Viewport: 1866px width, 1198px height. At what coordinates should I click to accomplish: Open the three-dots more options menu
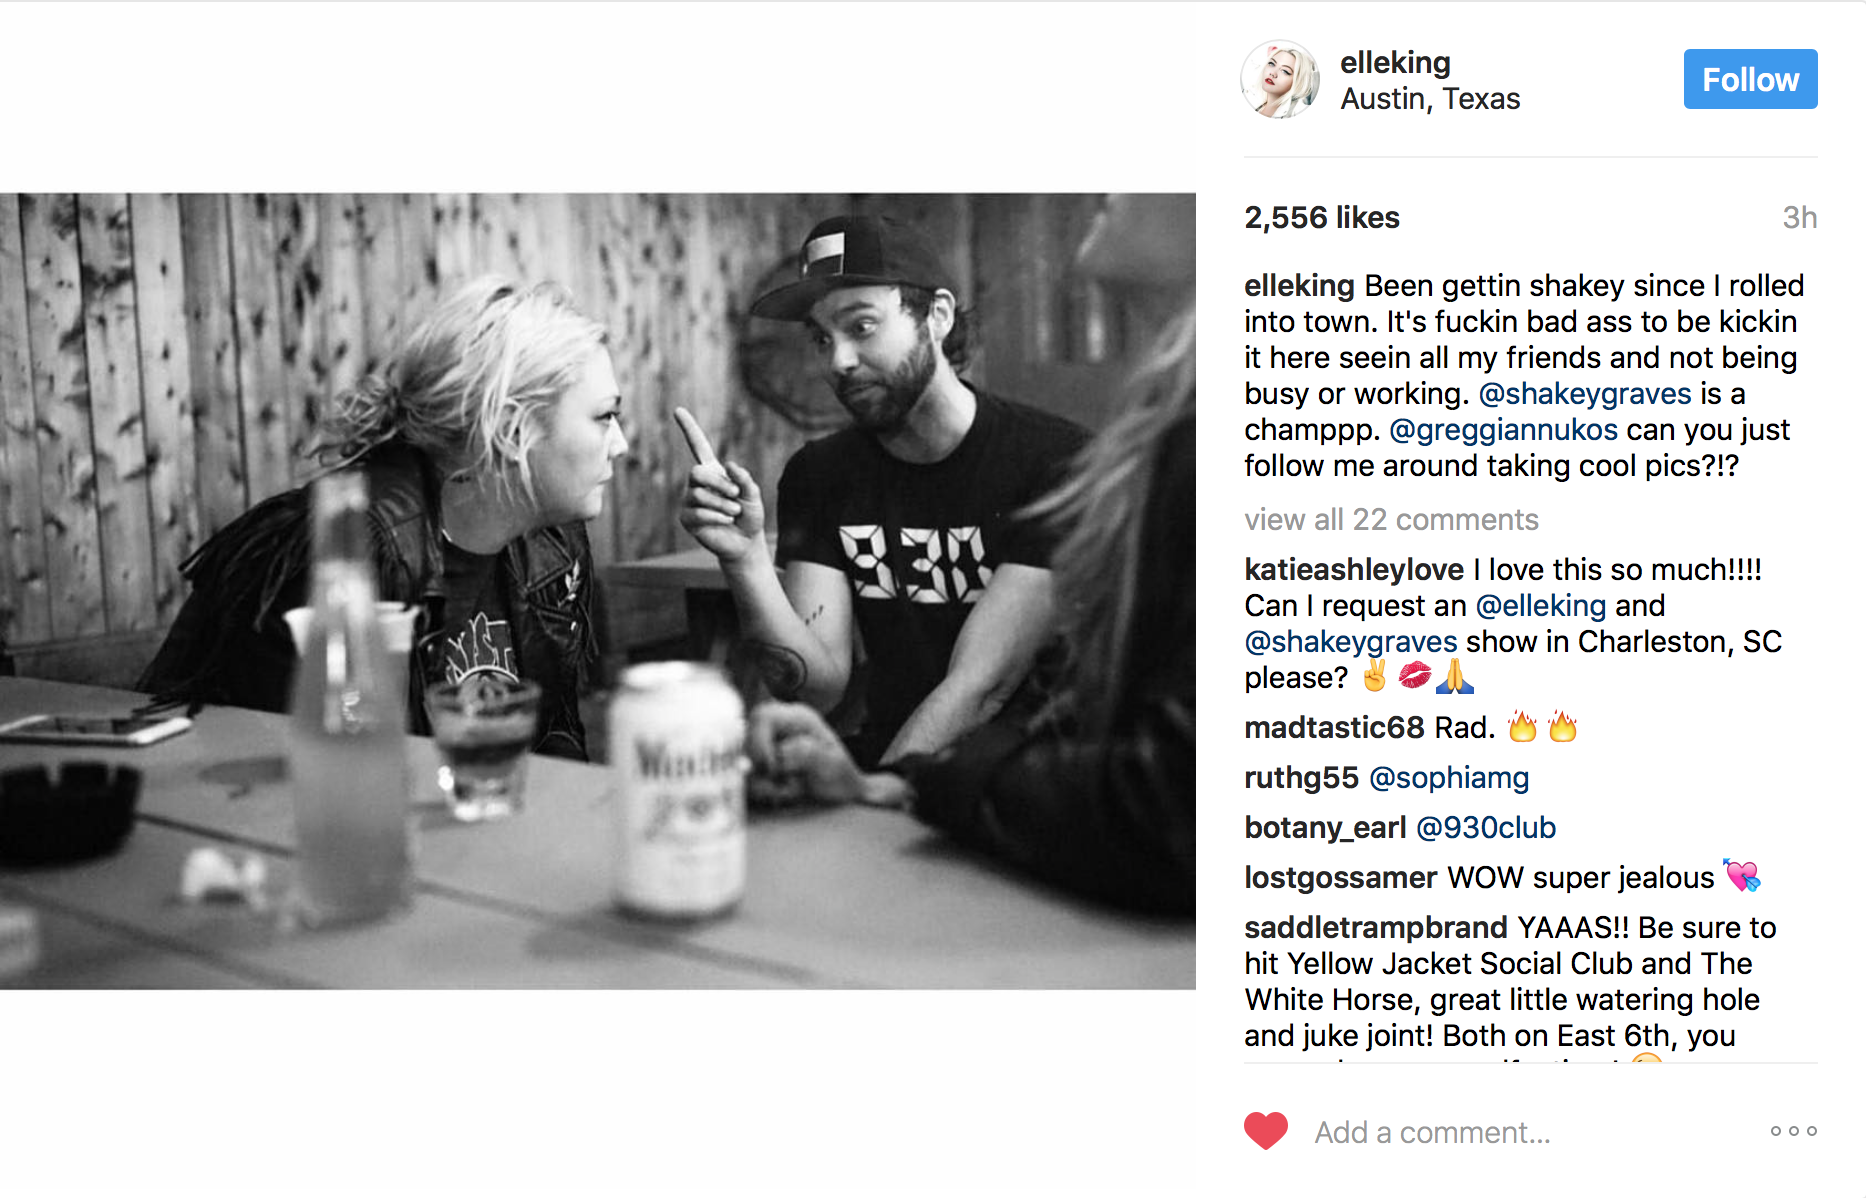click(1793, 1131)
